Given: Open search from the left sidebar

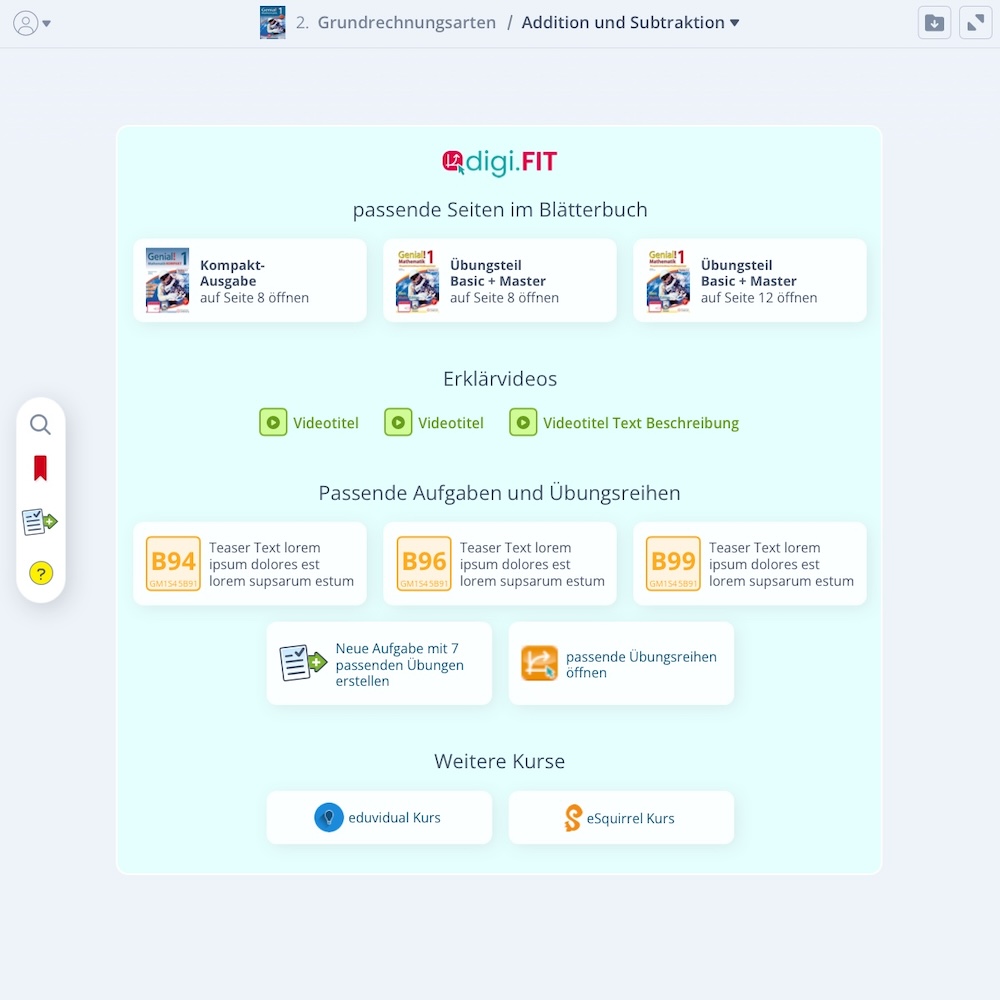Looking at the screenshot, I should coord(40,424).
